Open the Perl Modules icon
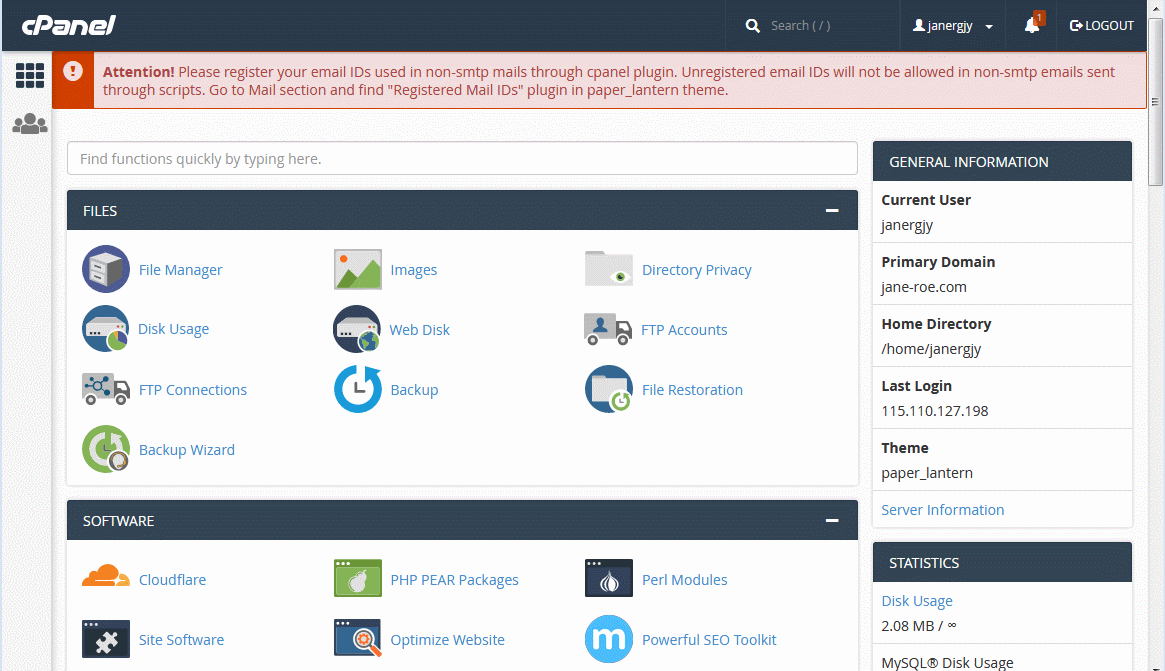 coord(608,579)
